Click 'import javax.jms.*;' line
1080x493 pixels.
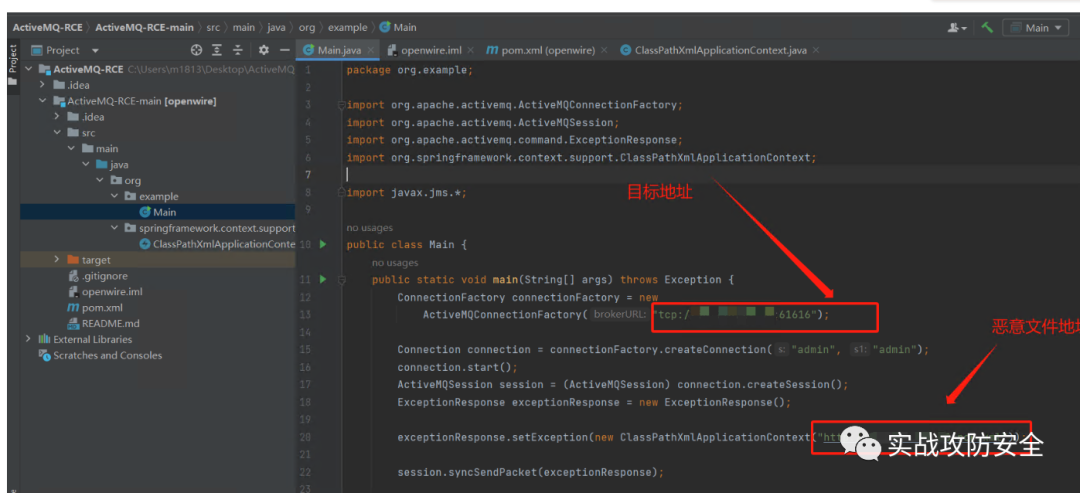tap(406, 193)
